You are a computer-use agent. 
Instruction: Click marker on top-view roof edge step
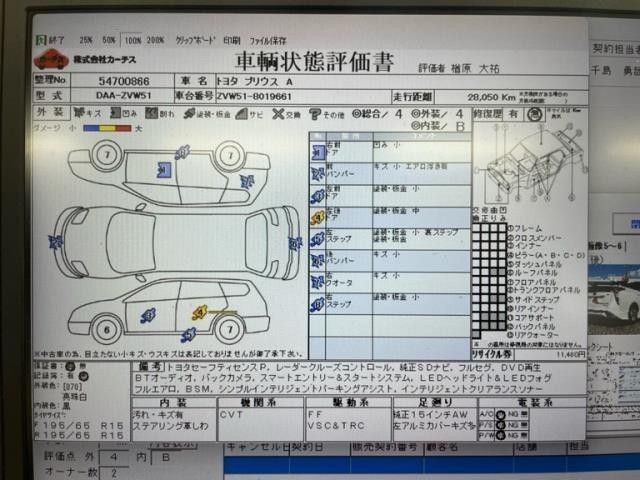pos(182,152)
